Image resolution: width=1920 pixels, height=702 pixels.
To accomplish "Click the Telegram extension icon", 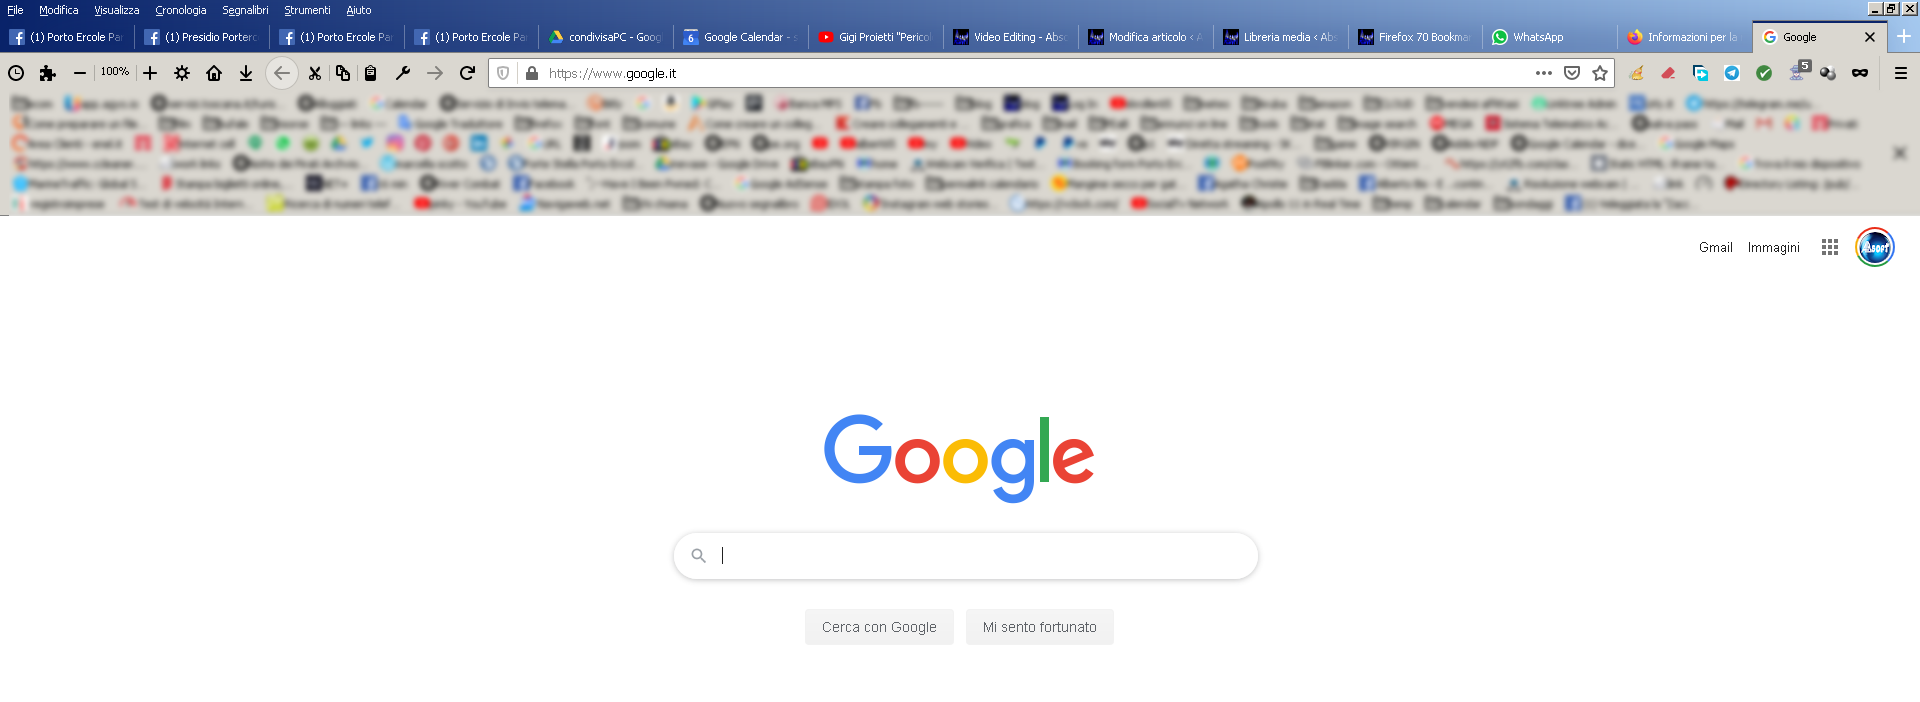I will click(1732, 73).
